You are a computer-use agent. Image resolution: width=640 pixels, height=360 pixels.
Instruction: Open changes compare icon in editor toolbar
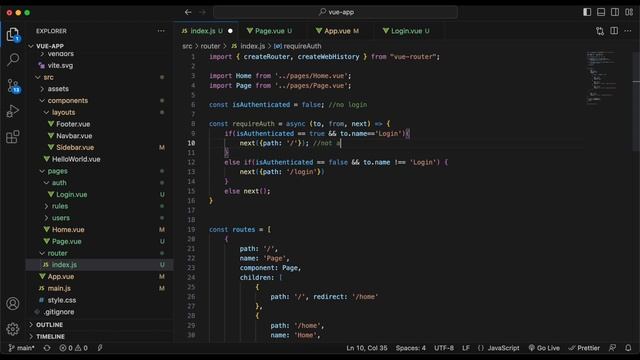click(600, 31)
